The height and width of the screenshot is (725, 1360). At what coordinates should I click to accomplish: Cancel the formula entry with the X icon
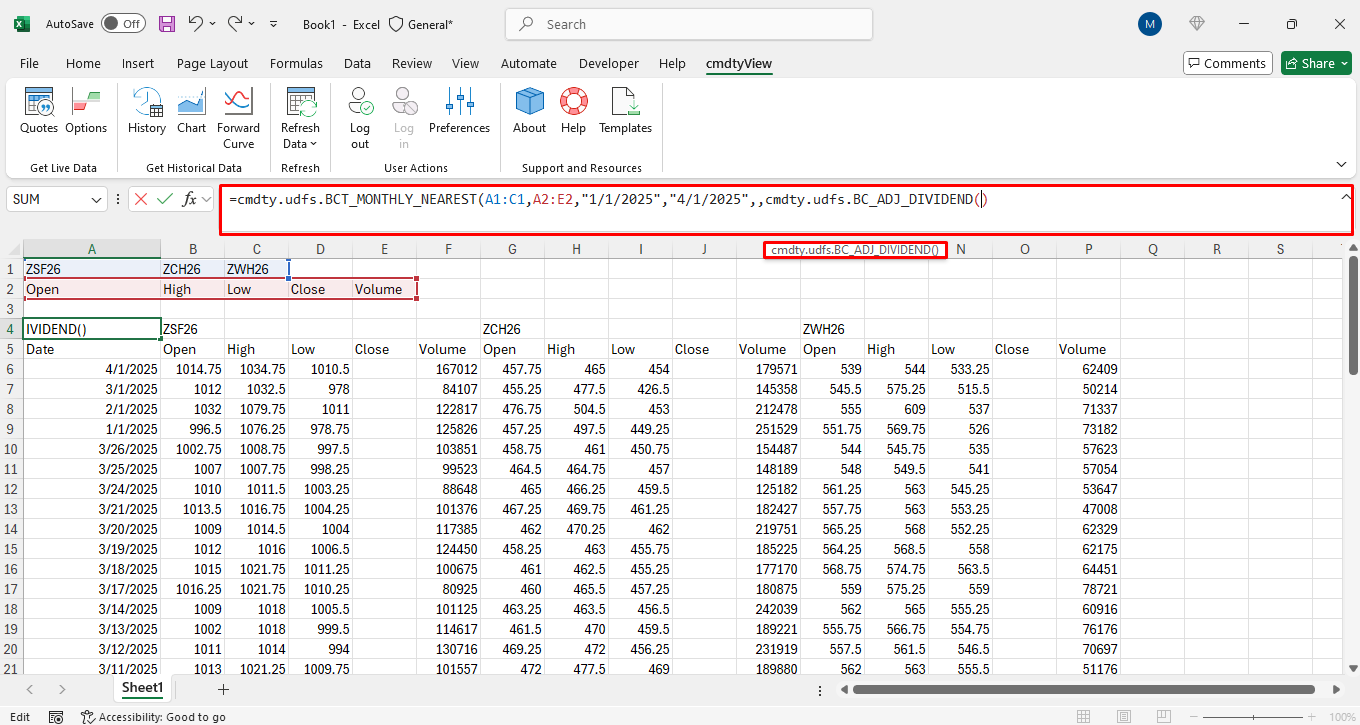click(x=141, y=199)
